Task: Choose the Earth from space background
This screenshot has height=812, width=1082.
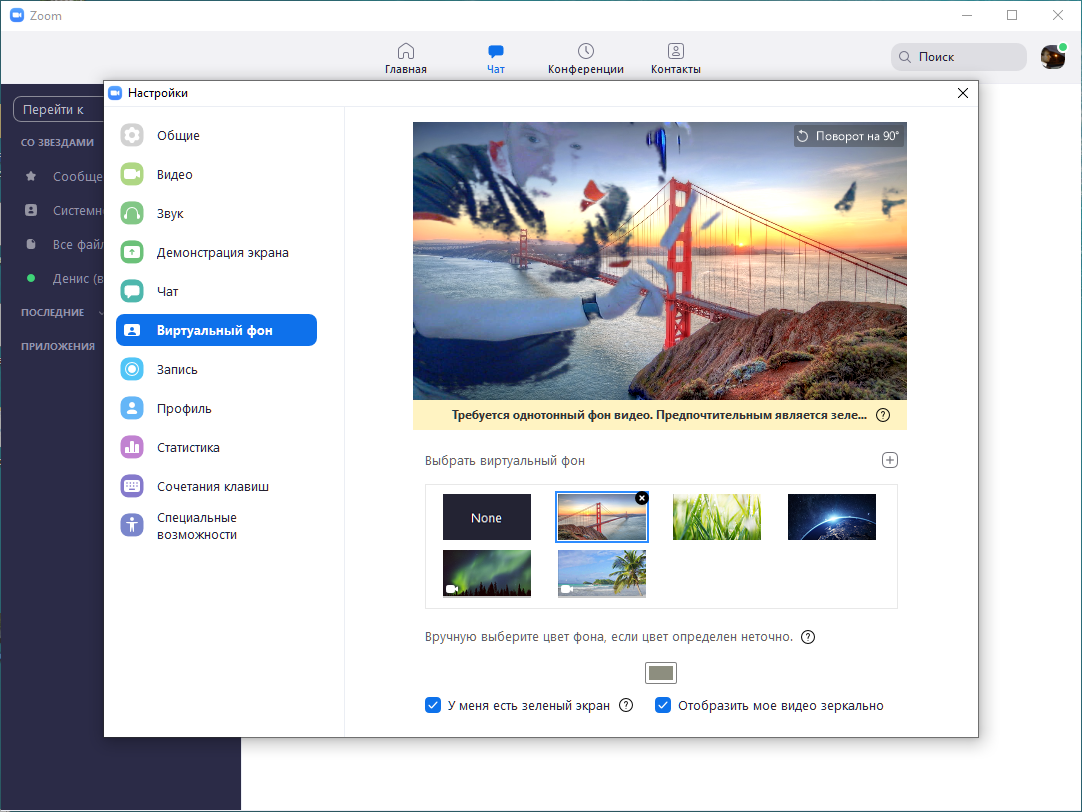Action: [832, 517]
